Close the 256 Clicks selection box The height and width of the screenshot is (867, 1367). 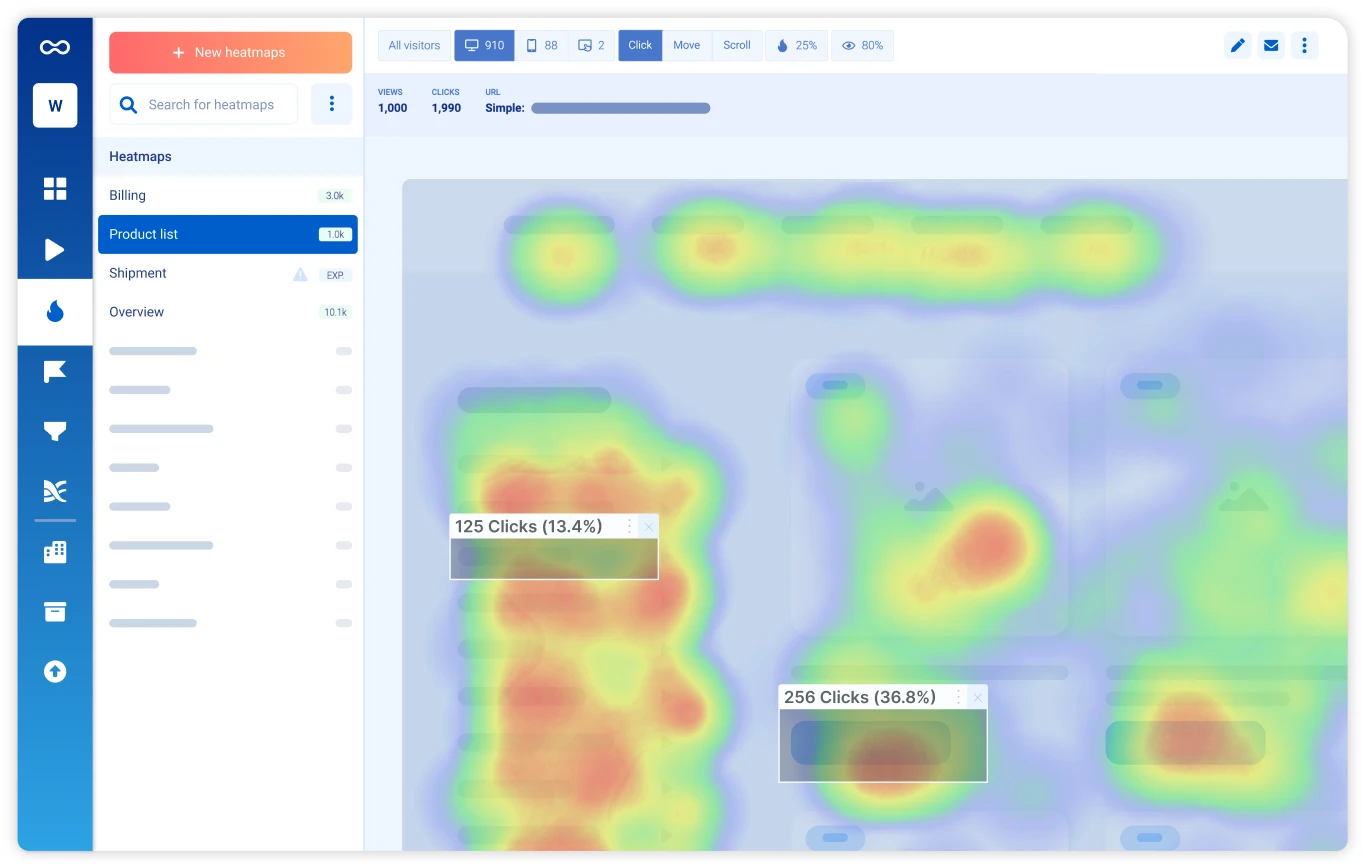[x=977, y=697]
